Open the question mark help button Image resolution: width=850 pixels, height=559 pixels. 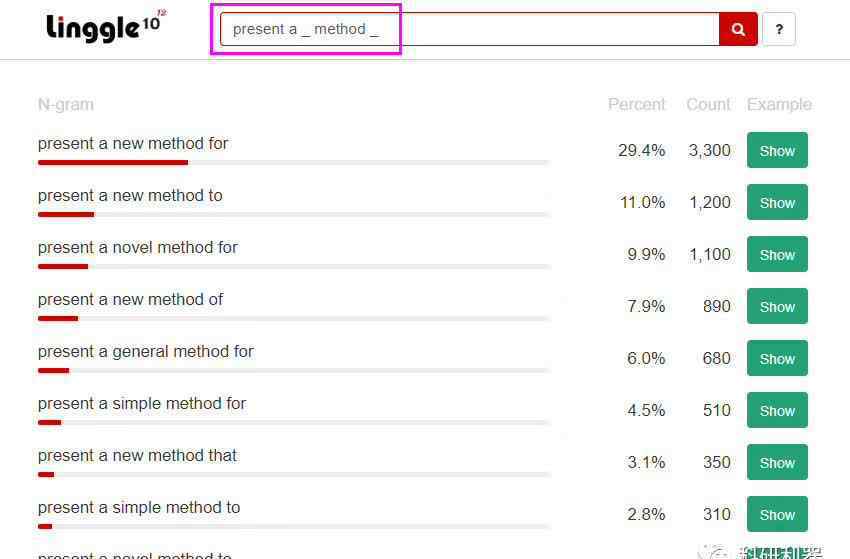click(779, 29)
